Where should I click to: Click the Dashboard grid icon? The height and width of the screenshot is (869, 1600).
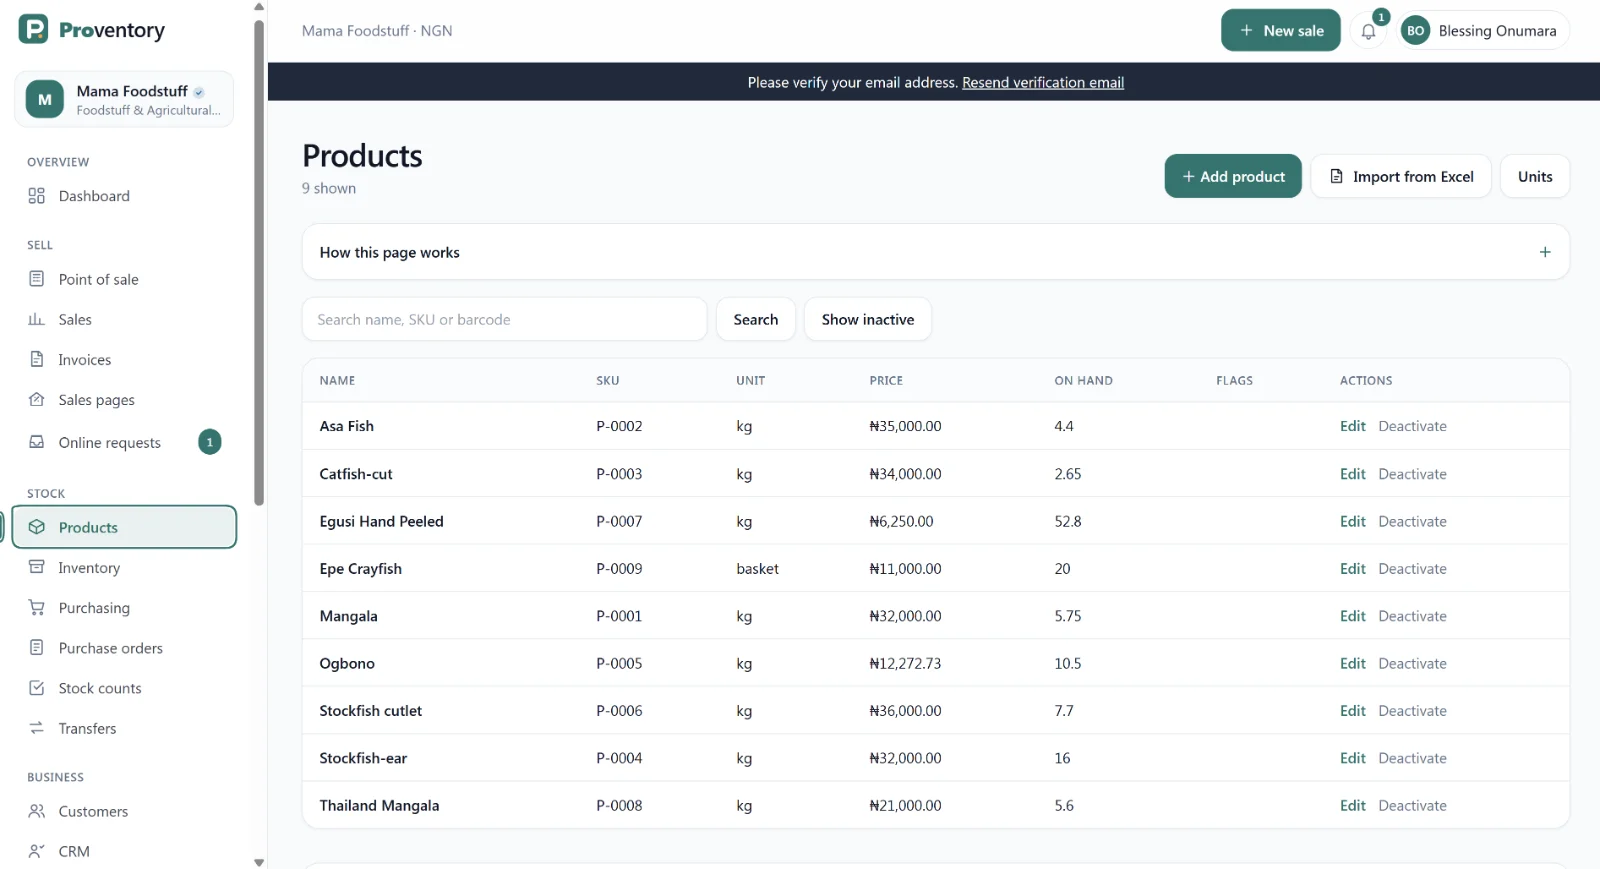click(x=37, y=196)
